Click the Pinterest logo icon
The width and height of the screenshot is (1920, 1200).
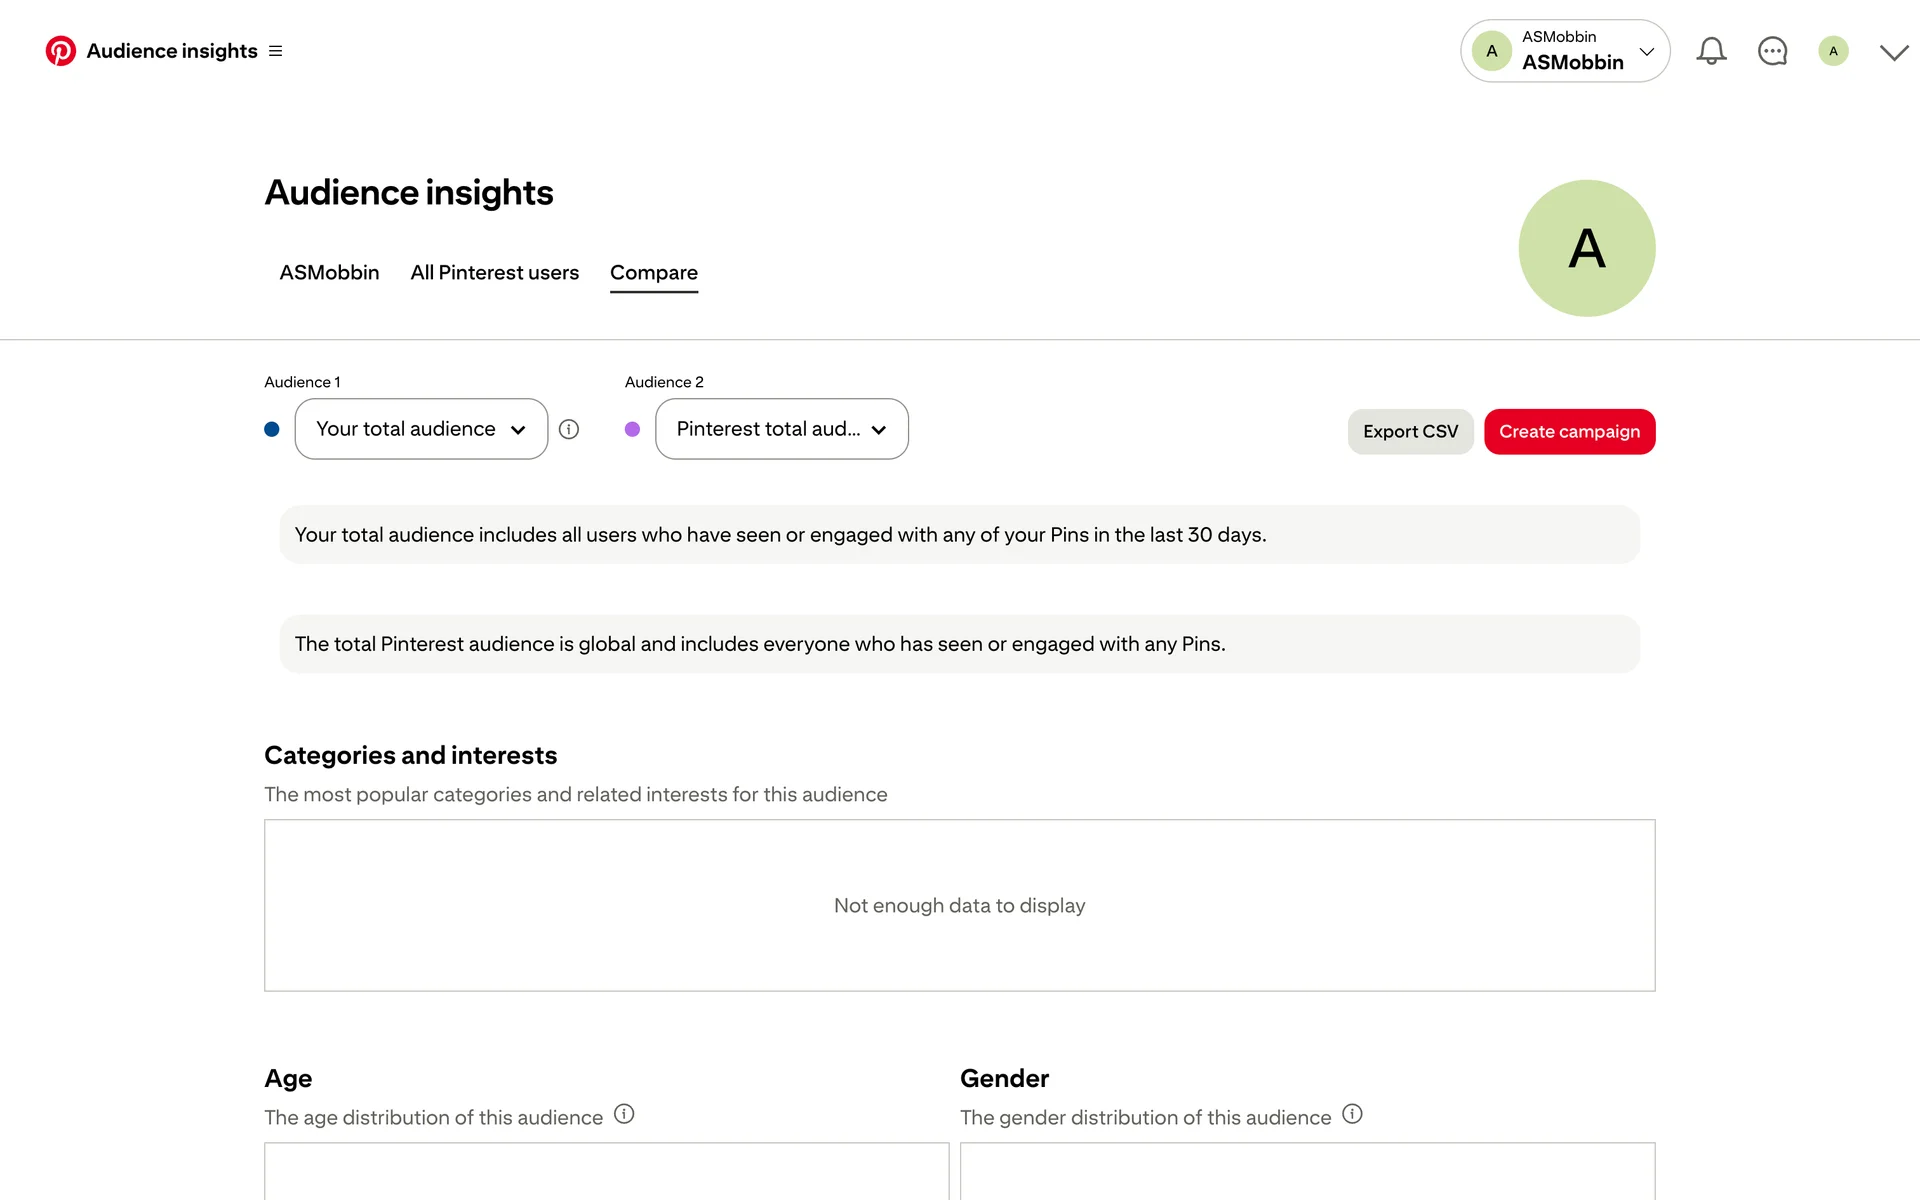click(60, 51)
